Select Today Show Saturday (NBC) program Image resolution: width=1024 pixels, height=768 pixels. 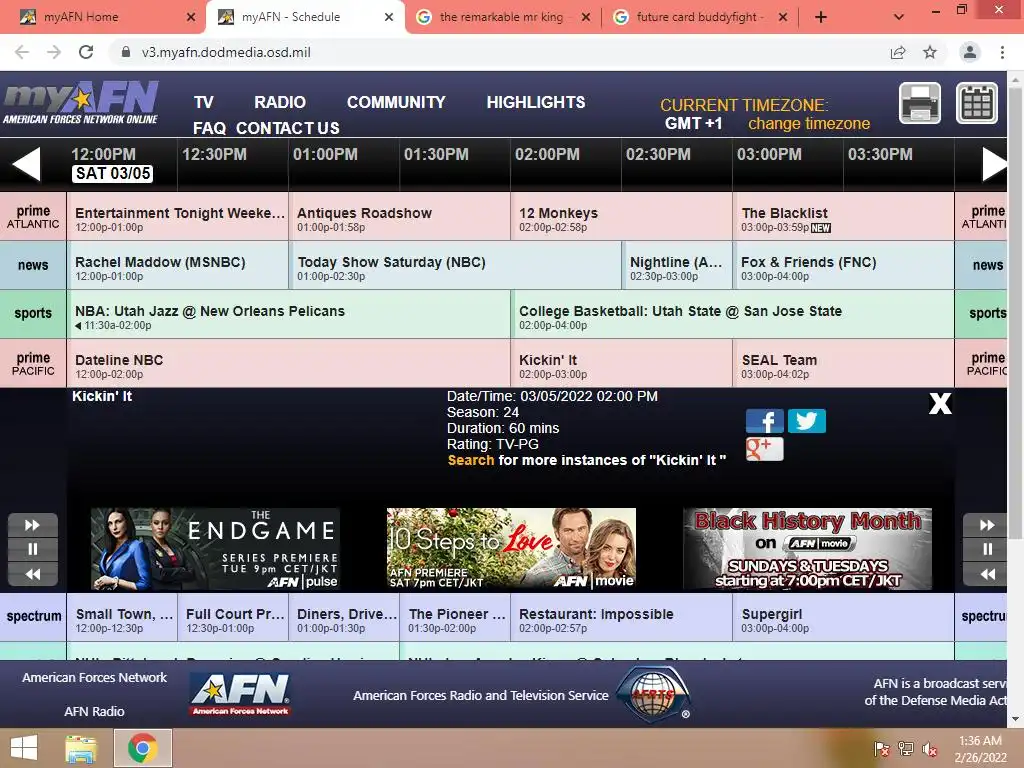pyautogui.click(x=456, y=265)
